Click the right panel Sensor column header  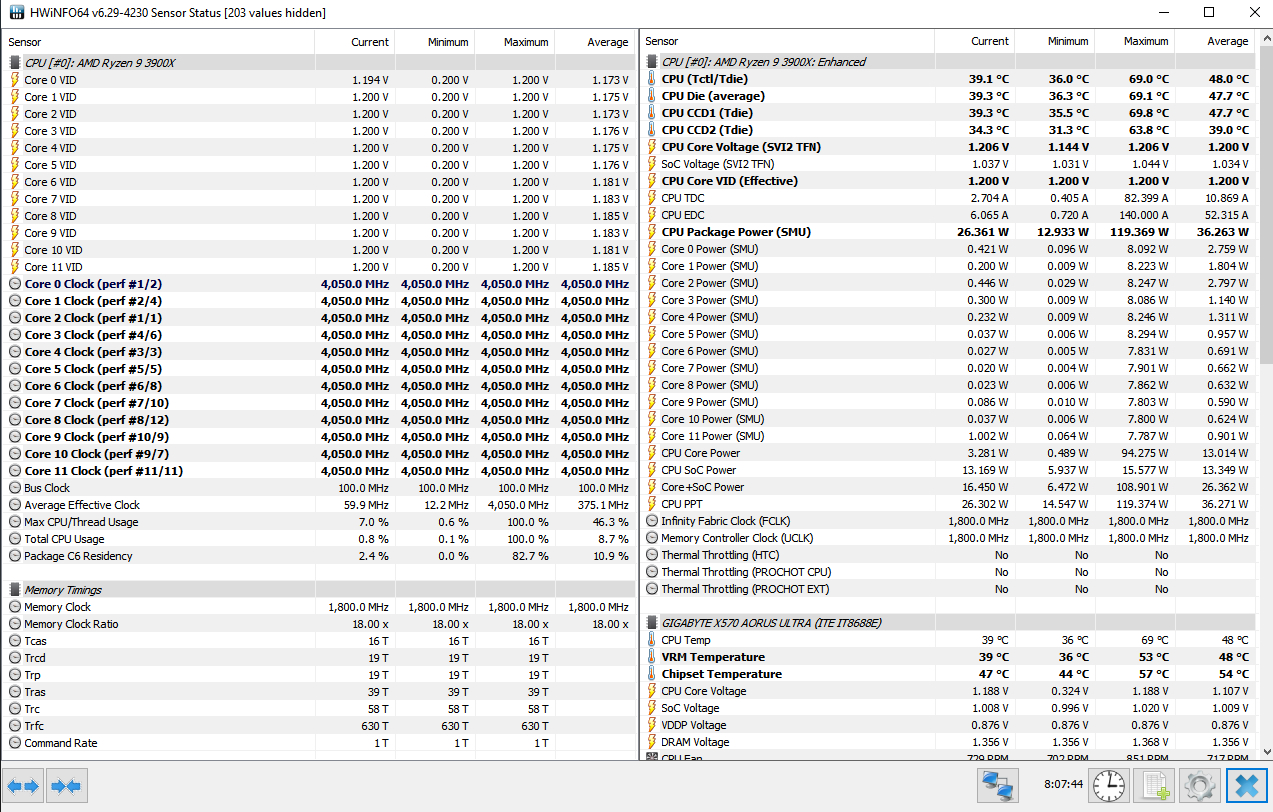pos(787,41)
